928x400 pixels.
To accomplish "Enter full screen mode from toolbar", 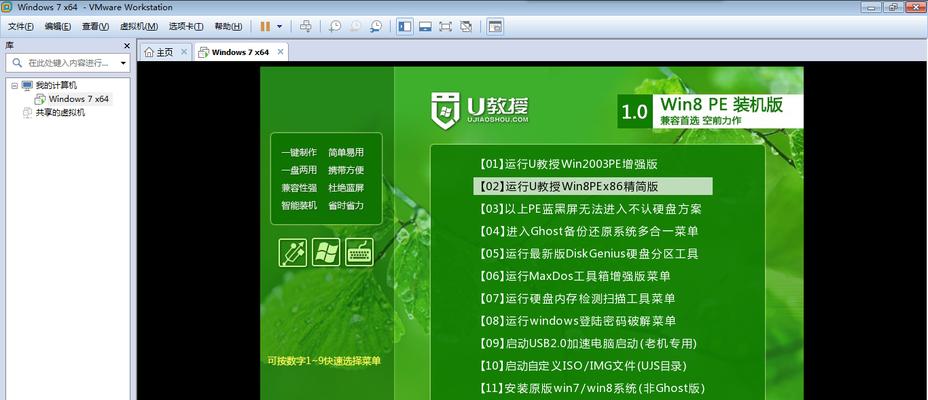I will (445, 27).
